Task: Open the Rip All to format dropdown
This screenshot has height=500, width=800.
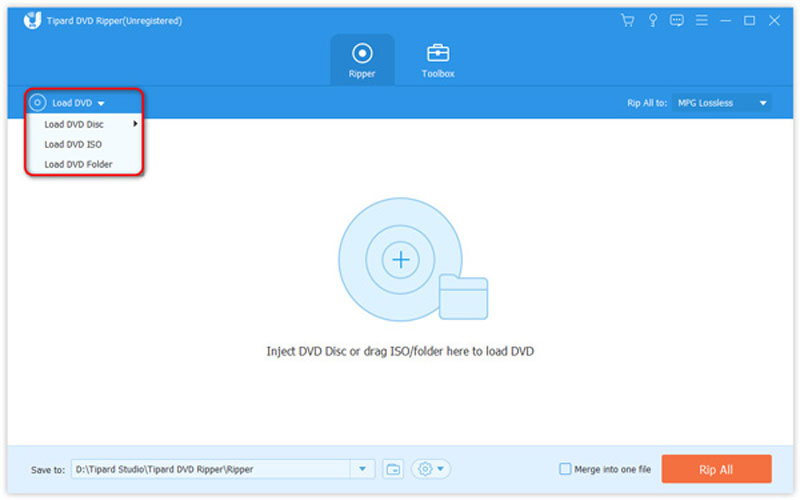Action: point(720,102)
